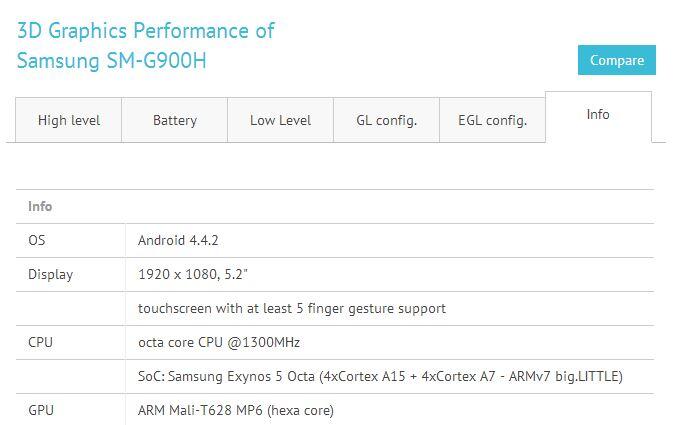Image resolution: width=673 pixels, height=425 pixels.
Task: Click the touchscreen 5 finger gesture text
Action: click(292, 308)
